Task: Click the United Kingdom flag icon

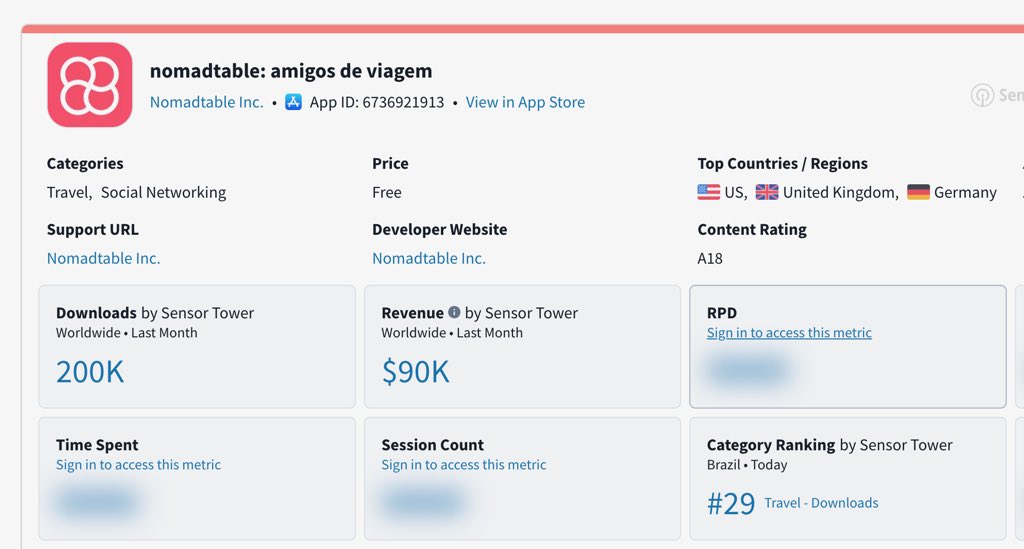Action: pos(767,192)
